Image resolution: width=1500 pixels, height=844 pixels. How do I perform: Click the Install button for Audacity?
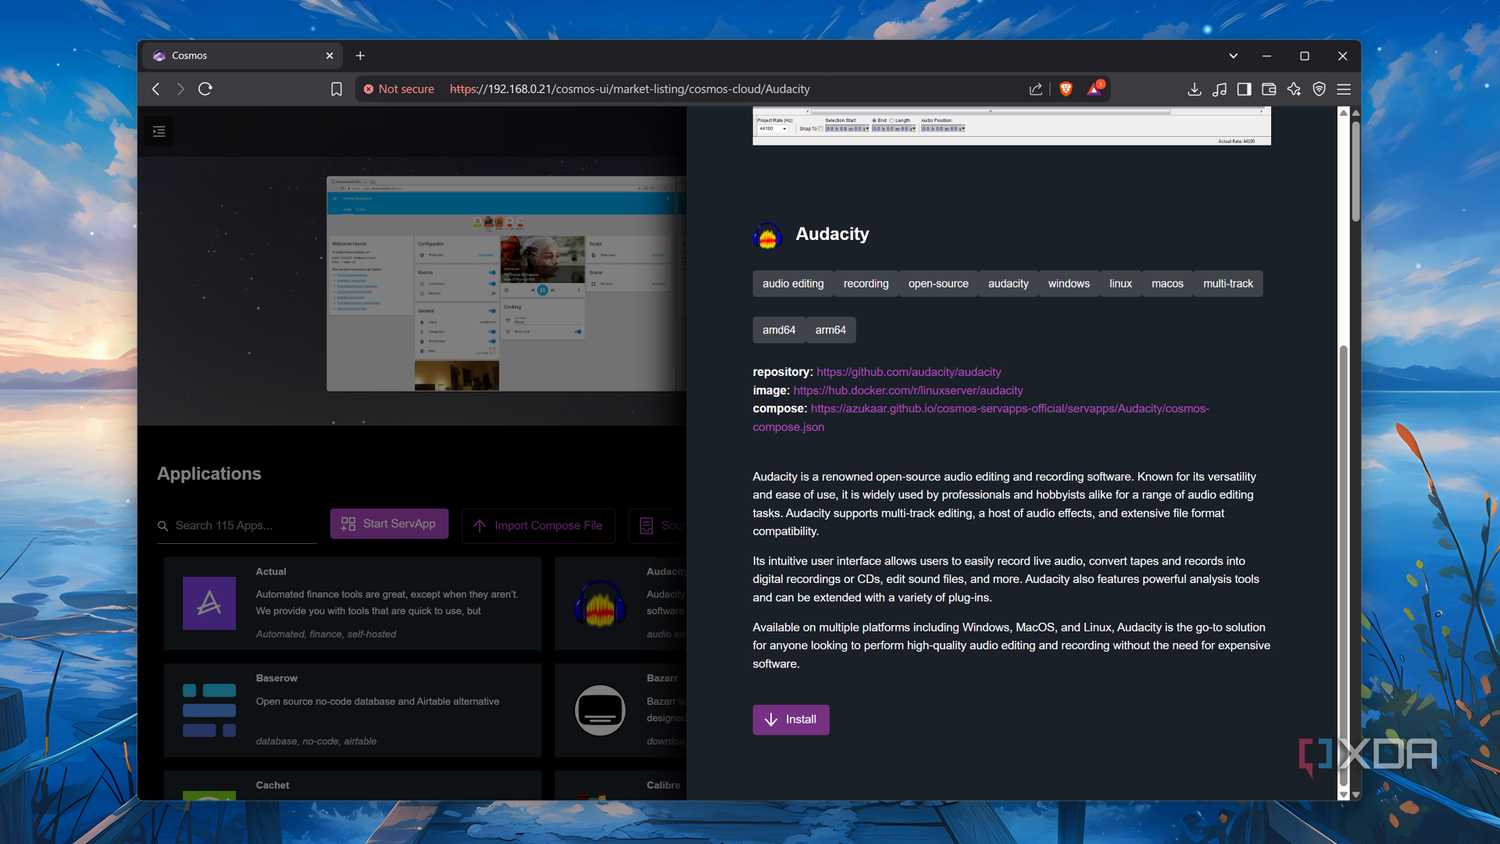[x=791, y=720]
